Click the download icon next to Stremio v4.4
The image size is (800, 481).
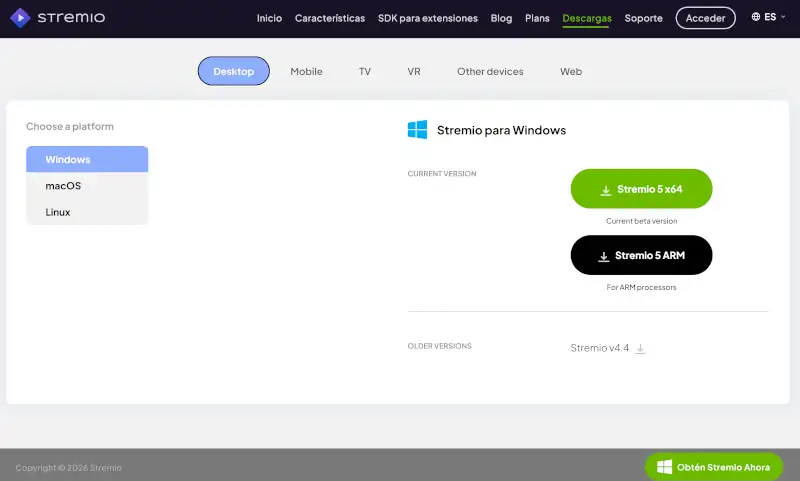click(x=640, y=348)
